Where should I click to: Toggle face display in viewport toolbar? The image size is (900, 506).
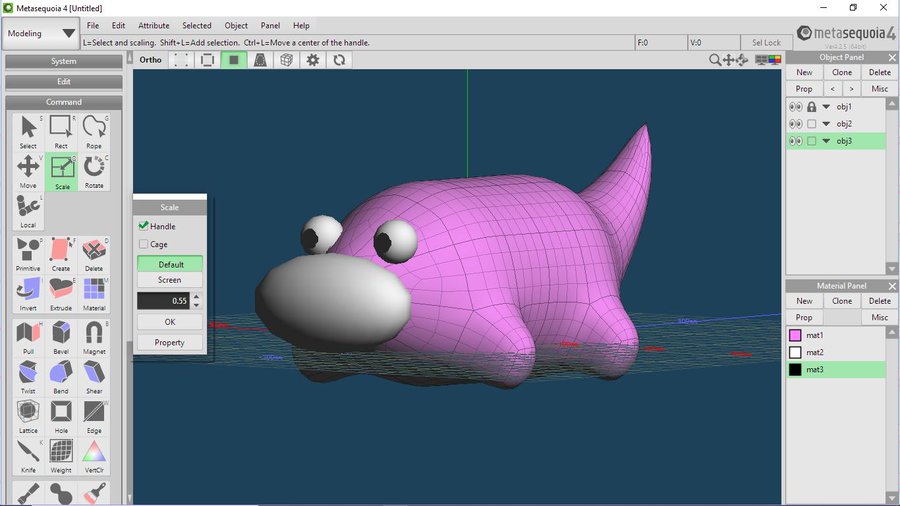(x=234, y=60)
